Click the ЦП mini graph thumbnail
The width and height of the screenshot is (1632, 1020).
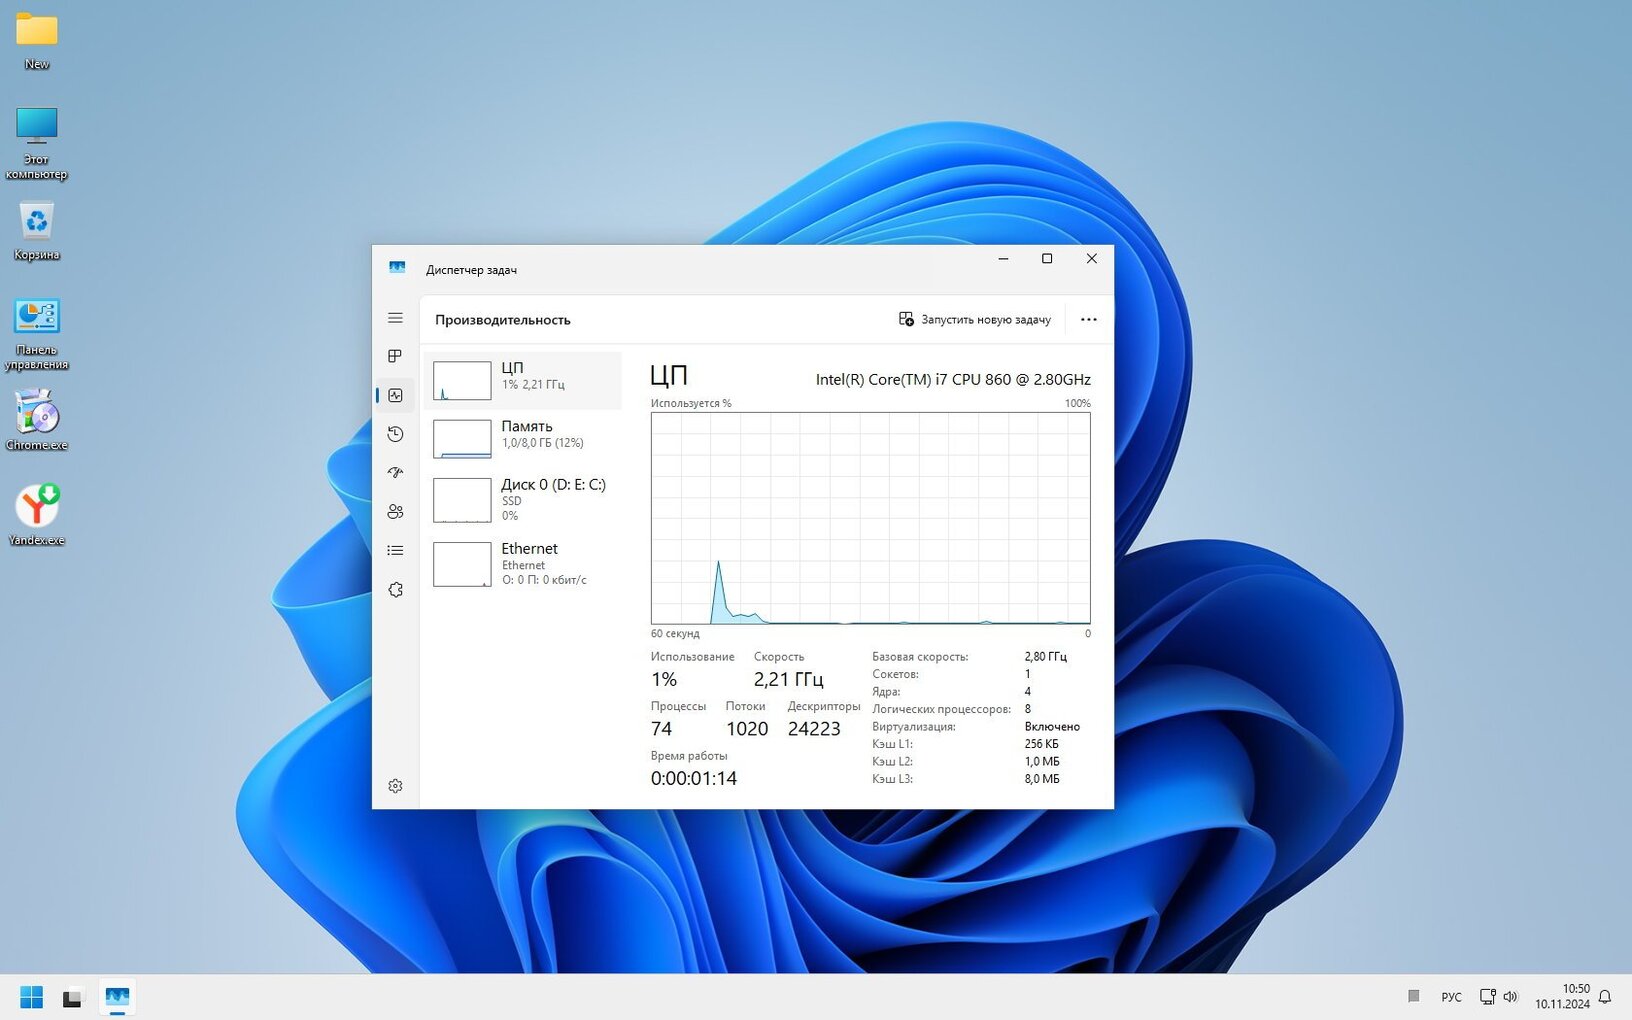(x=462, y=380)
